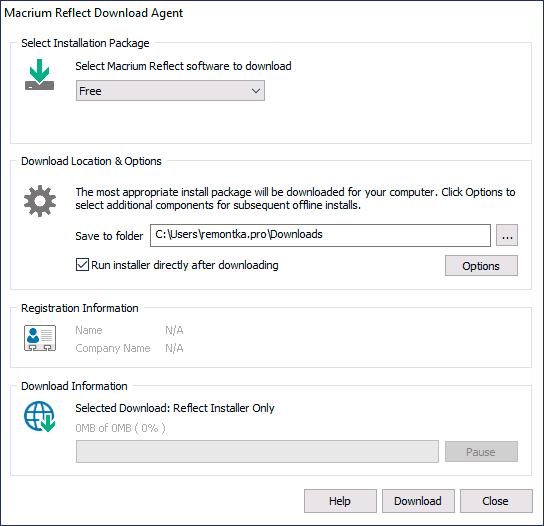Click the registration ID card icon
The image size is (544, 526).
40,338
